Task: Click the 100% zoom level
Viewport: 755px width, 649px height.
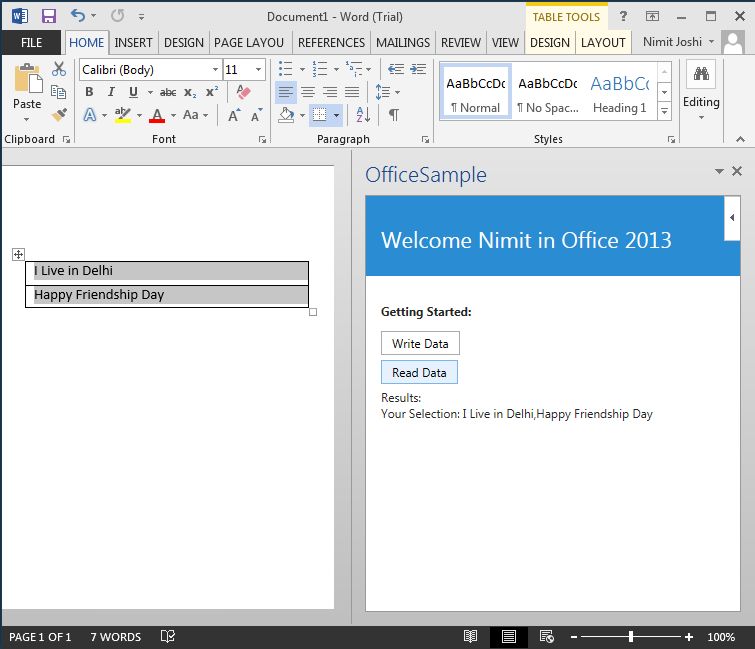Action: click(x=721, y=637)
